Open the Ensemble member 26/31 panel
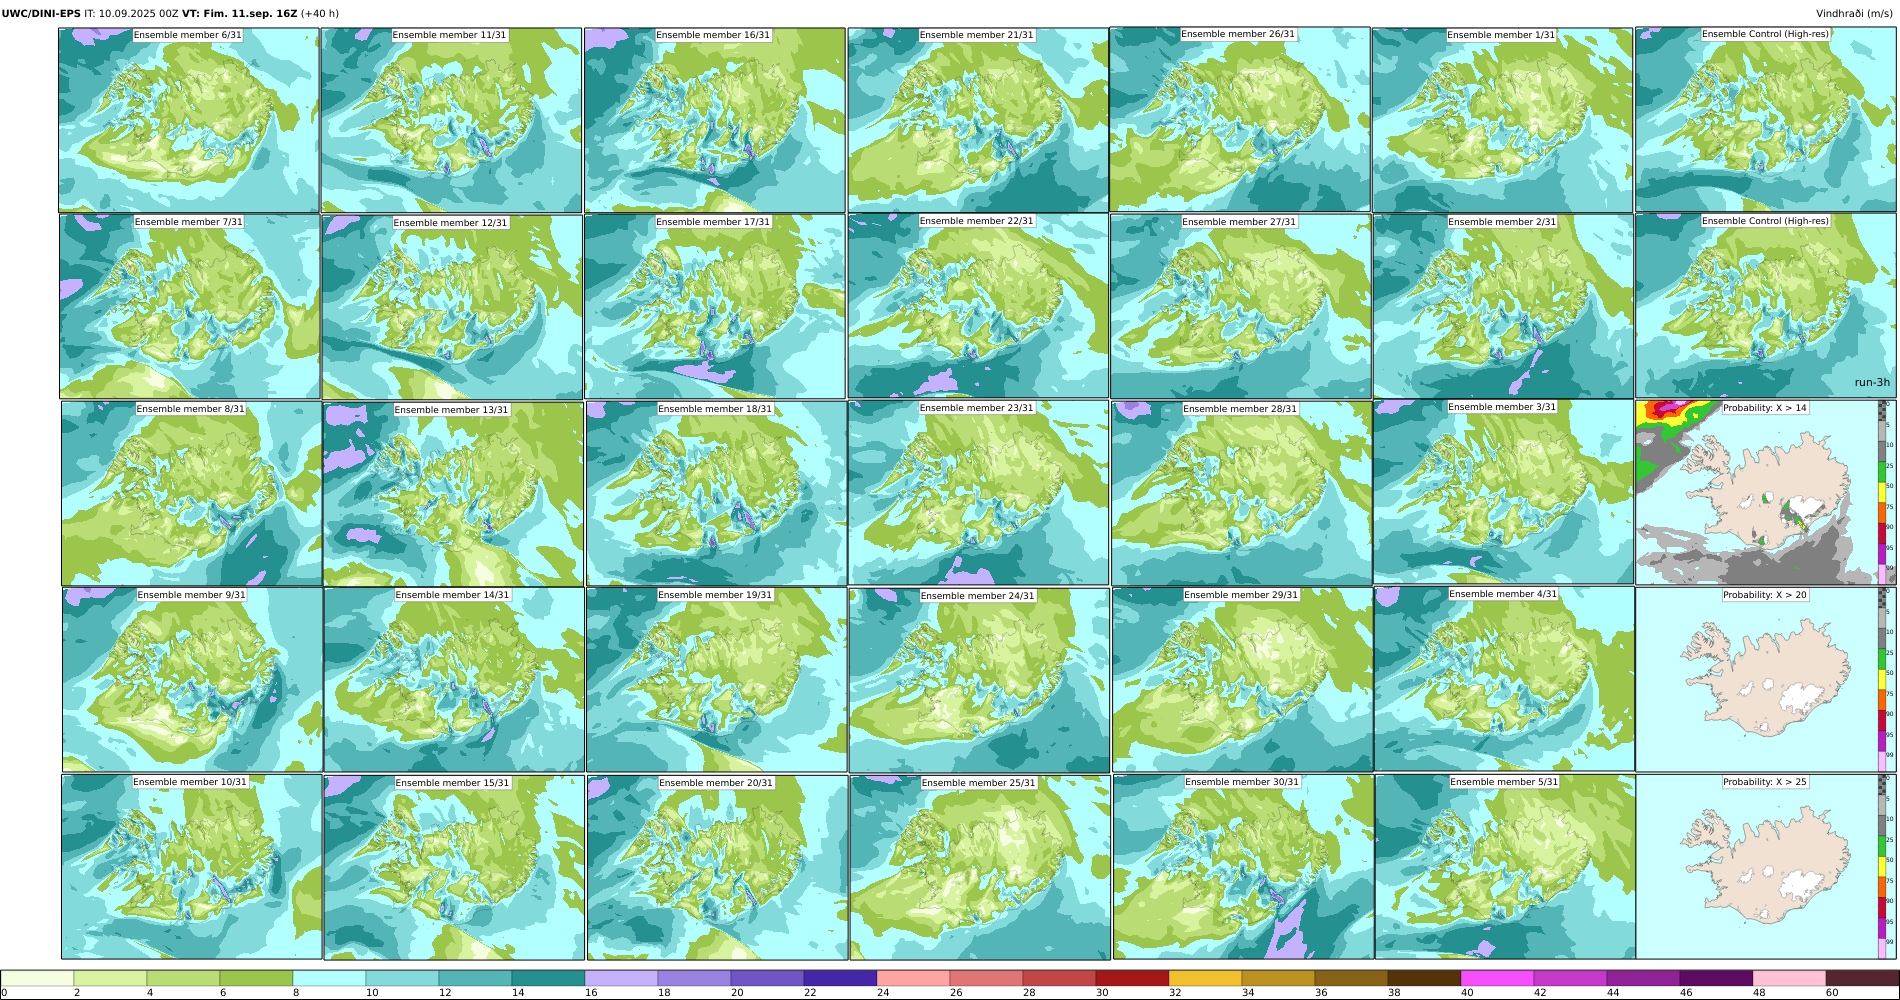This screenshot has height=1000, width=1900. click(1240, 119)
